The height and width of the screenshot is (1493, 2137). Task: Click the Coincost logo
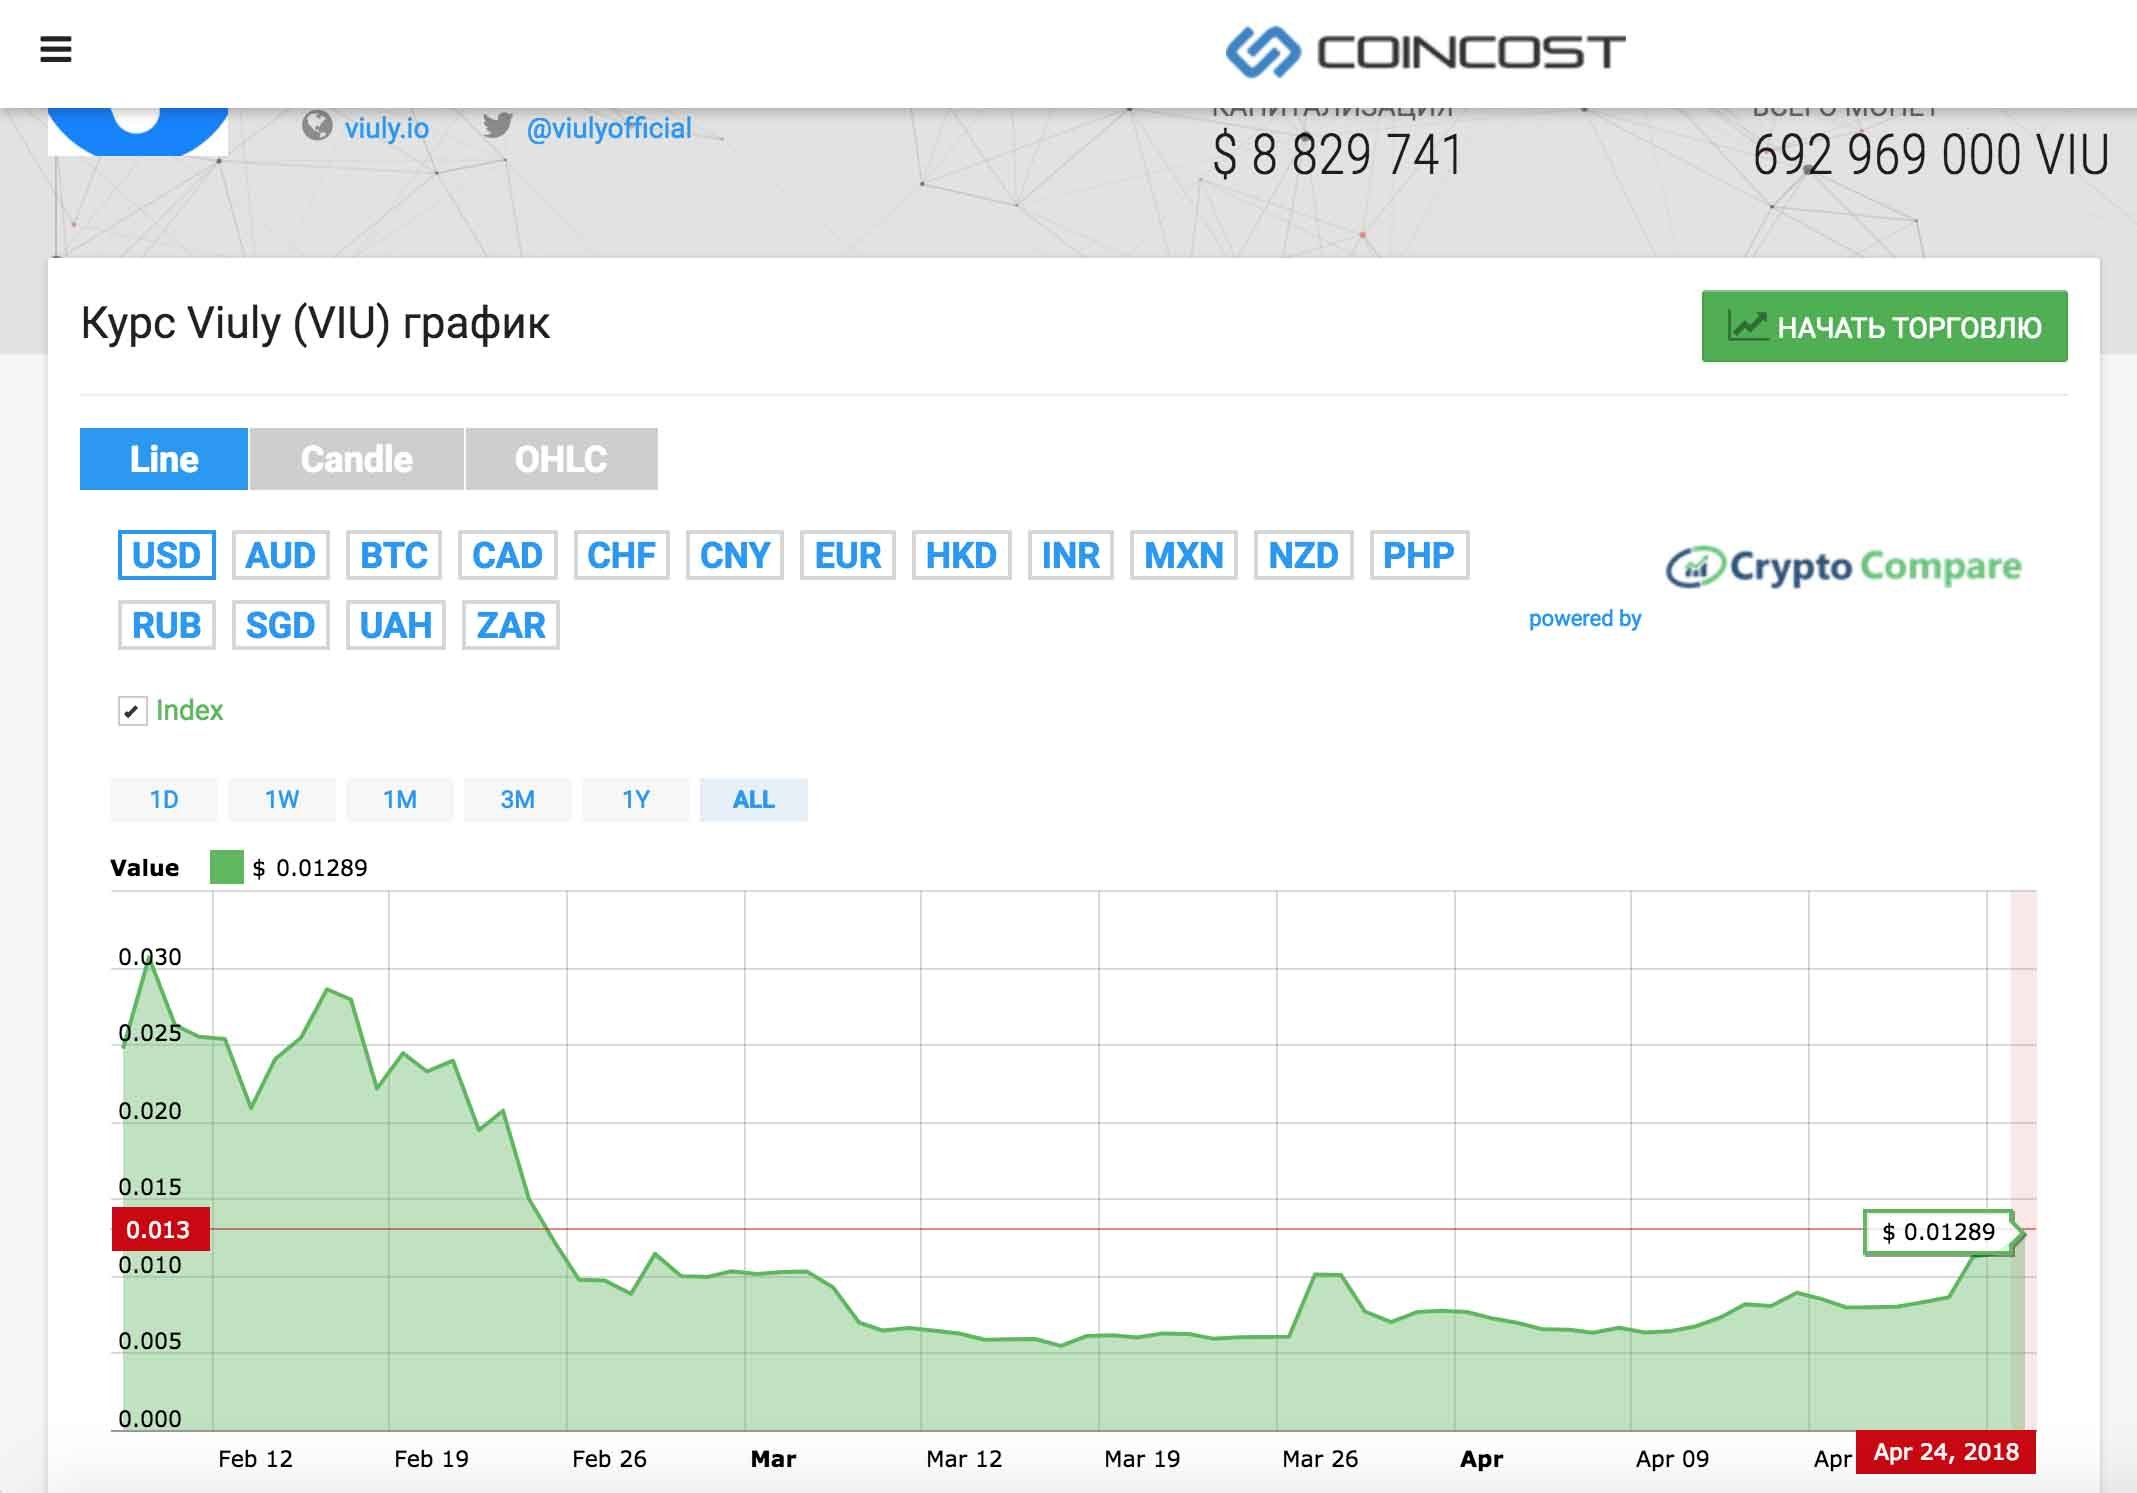(1425, 52)
